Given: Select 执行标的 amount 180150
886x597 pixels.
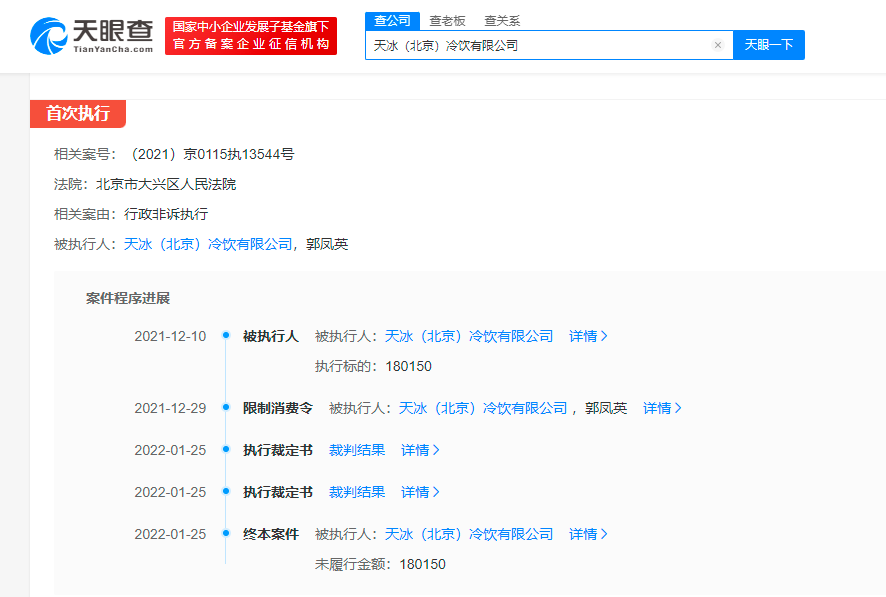Looking at the screenshot, I should pyautogui.click(x=409, y=367).
